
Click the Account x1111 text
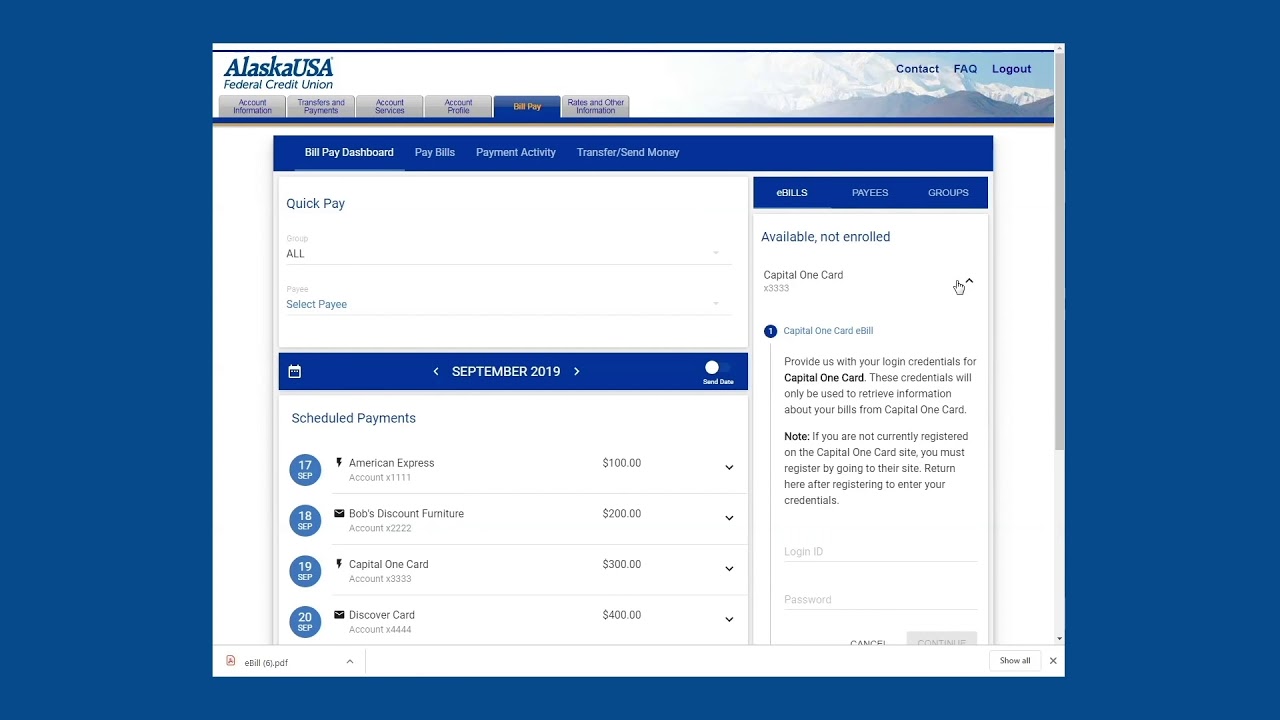380,478
